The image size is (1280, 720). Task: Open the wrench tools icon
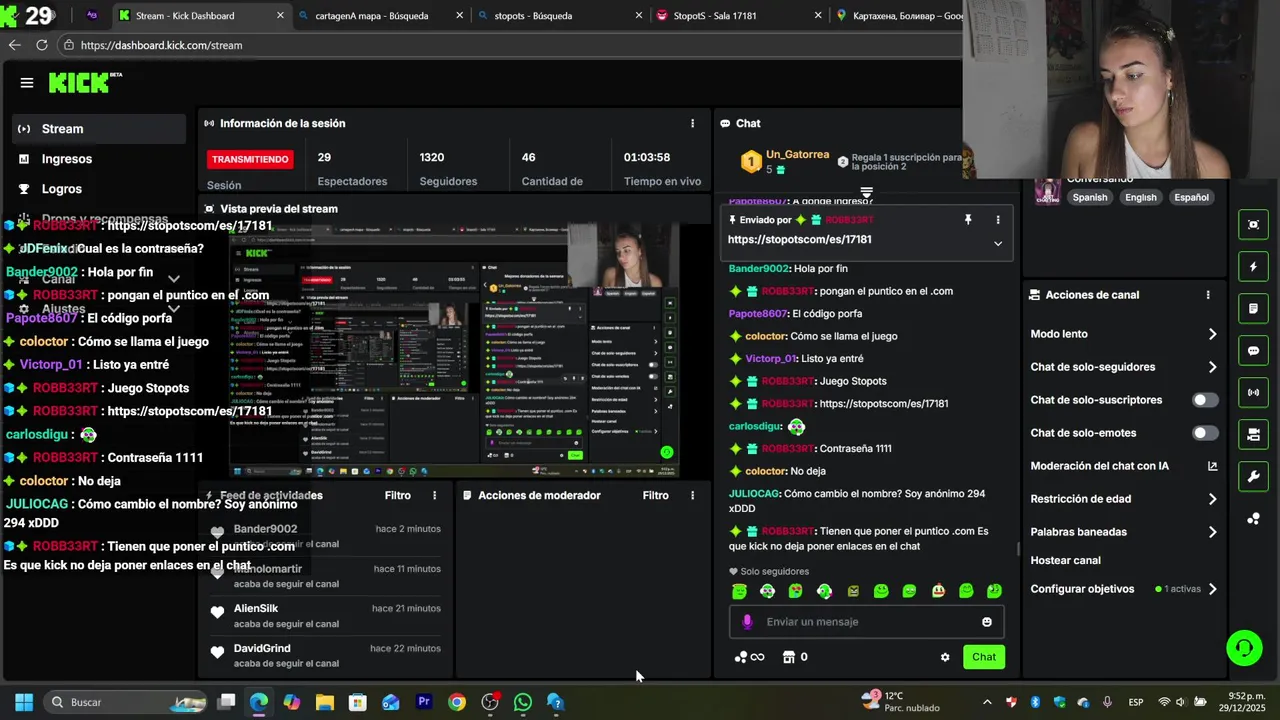[1253, 477]
